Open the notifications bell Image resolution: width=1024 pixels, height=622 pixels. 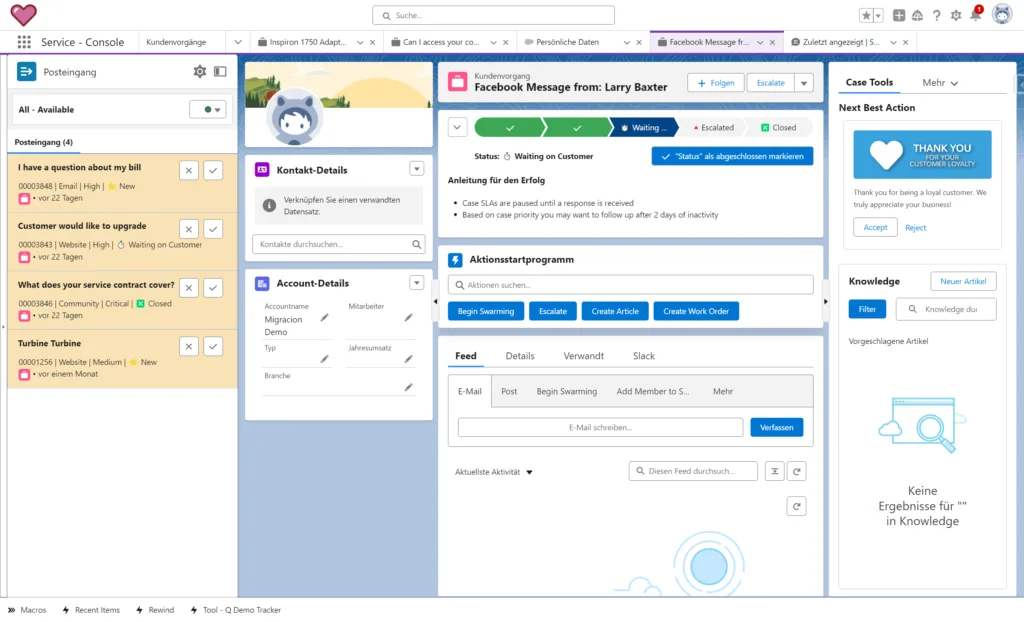975,15
